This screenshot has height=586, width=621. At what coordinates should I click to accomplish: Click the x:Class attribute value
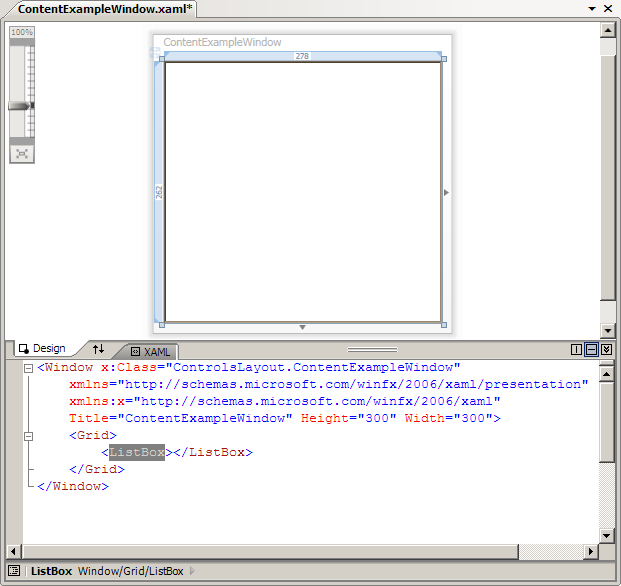click(313, 367)
